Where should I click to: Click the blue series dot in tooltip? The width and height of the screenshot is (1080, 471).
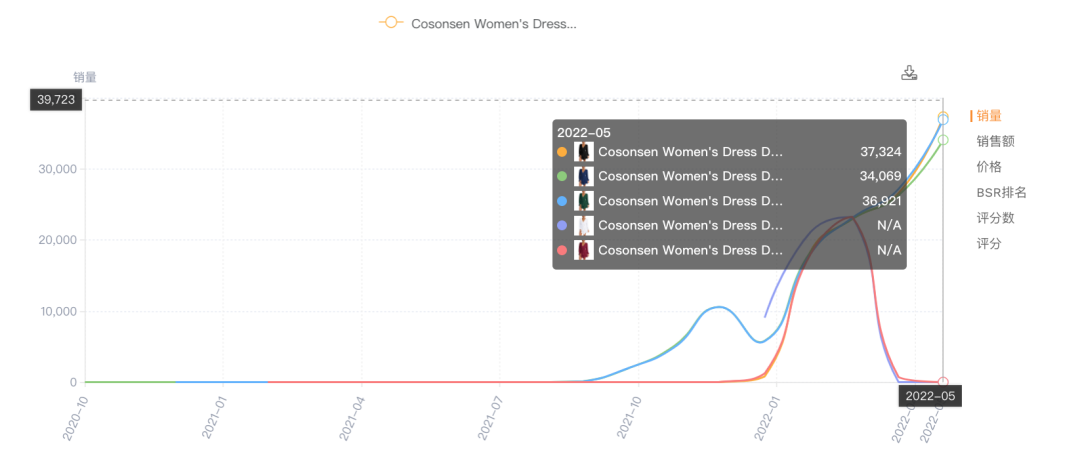(x=562, y=201)
